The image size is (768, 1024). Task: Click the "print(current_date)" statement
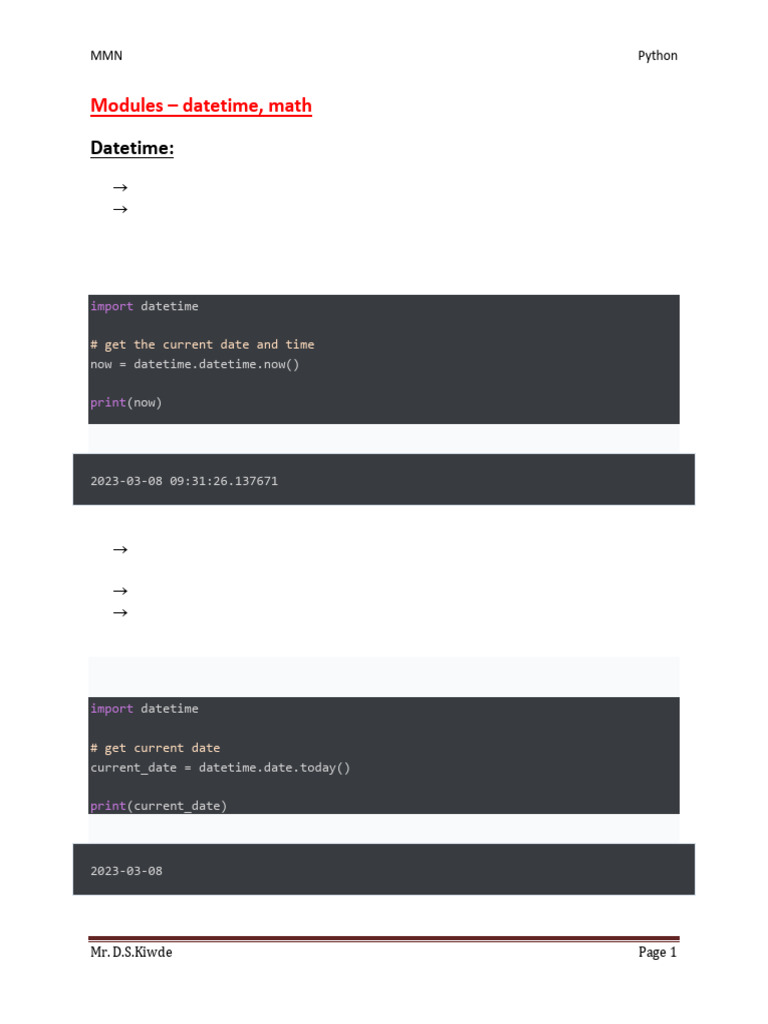pyautogui.click(x=158, y=806)
